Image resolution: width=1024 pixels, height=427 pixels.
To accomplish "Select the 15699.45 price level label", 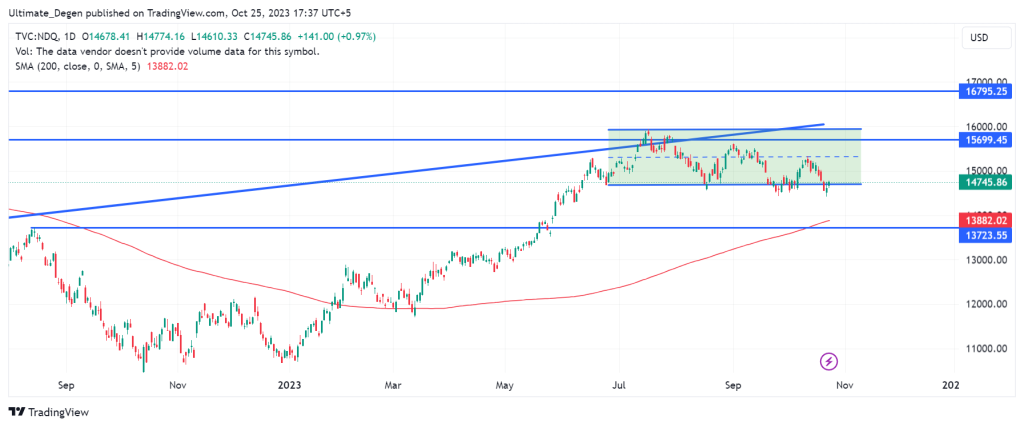I will tap(985, 139).
